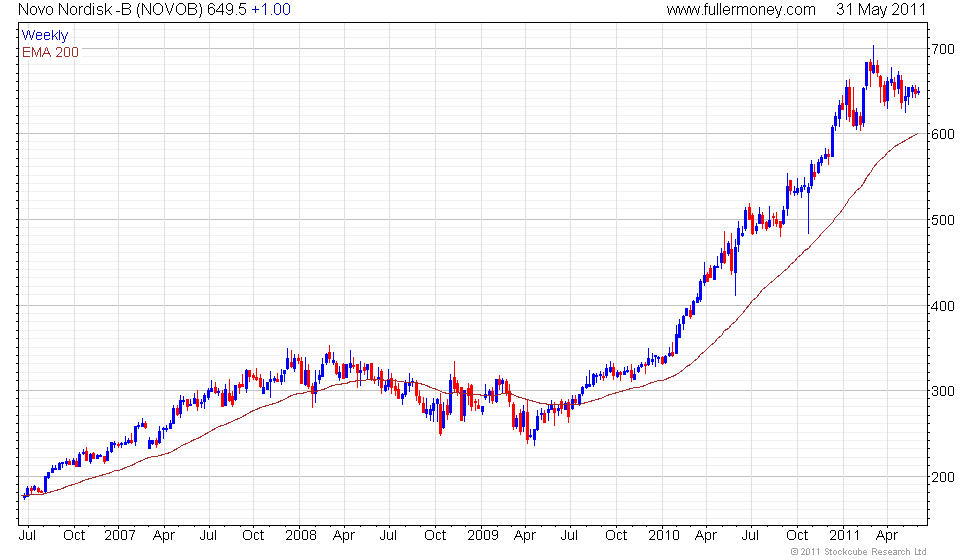980x560 pixels.
Task: Click the 600 price axis label
Action: pos(942,134)
